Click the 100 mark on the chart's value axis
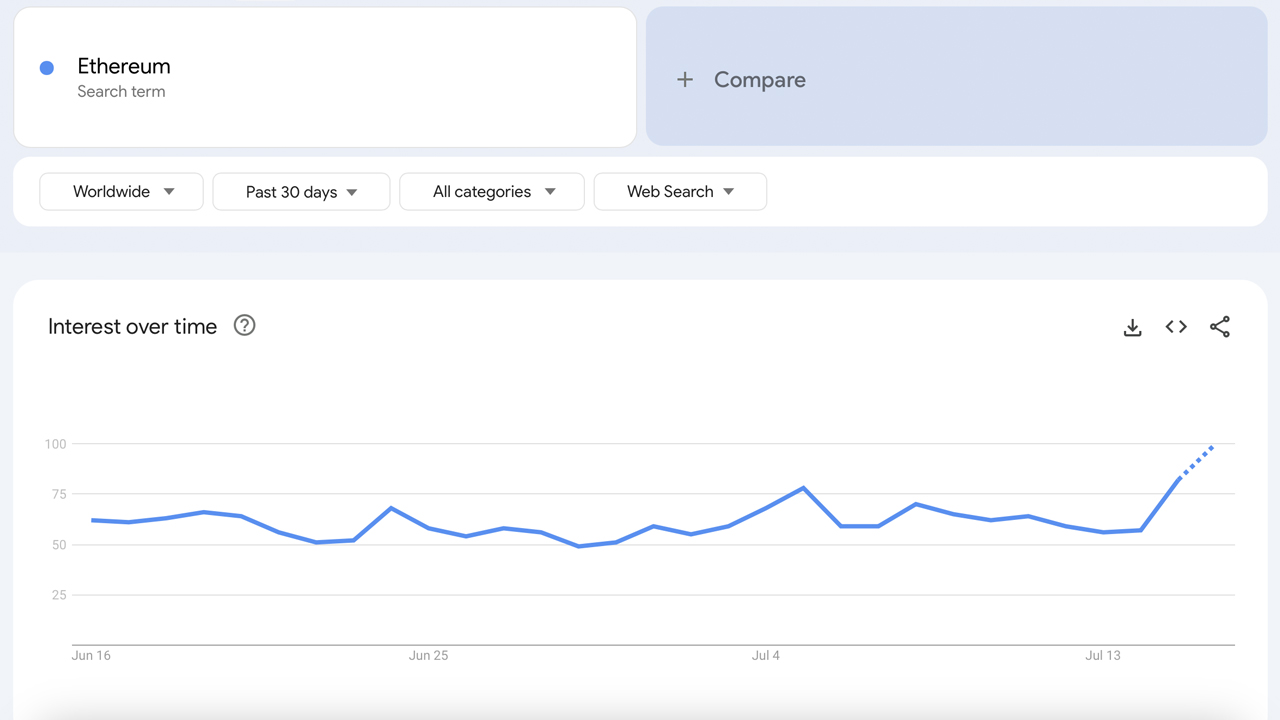Image resolution: width=1280 pixels, height=720 pixels. (55, 444)
